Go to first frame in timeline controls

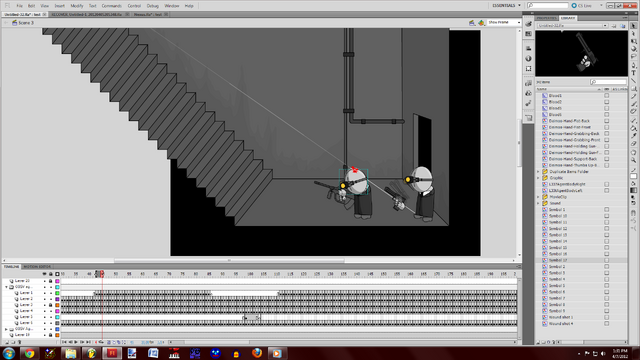(64, 342)
